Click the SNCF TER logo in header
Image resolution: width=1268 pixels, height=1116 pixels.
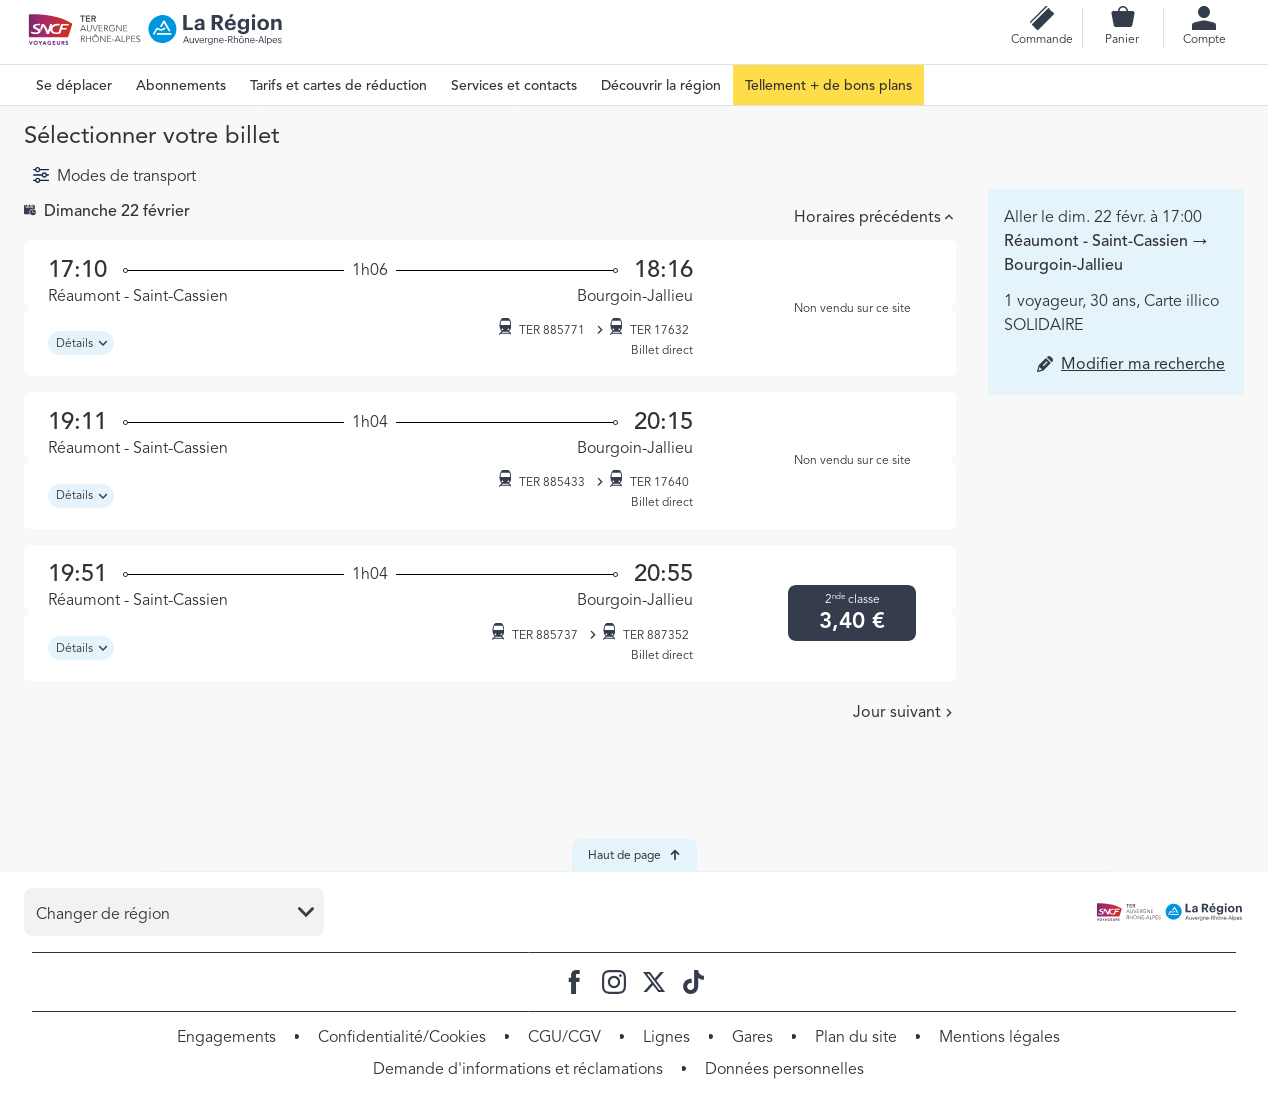coord(84,30)
